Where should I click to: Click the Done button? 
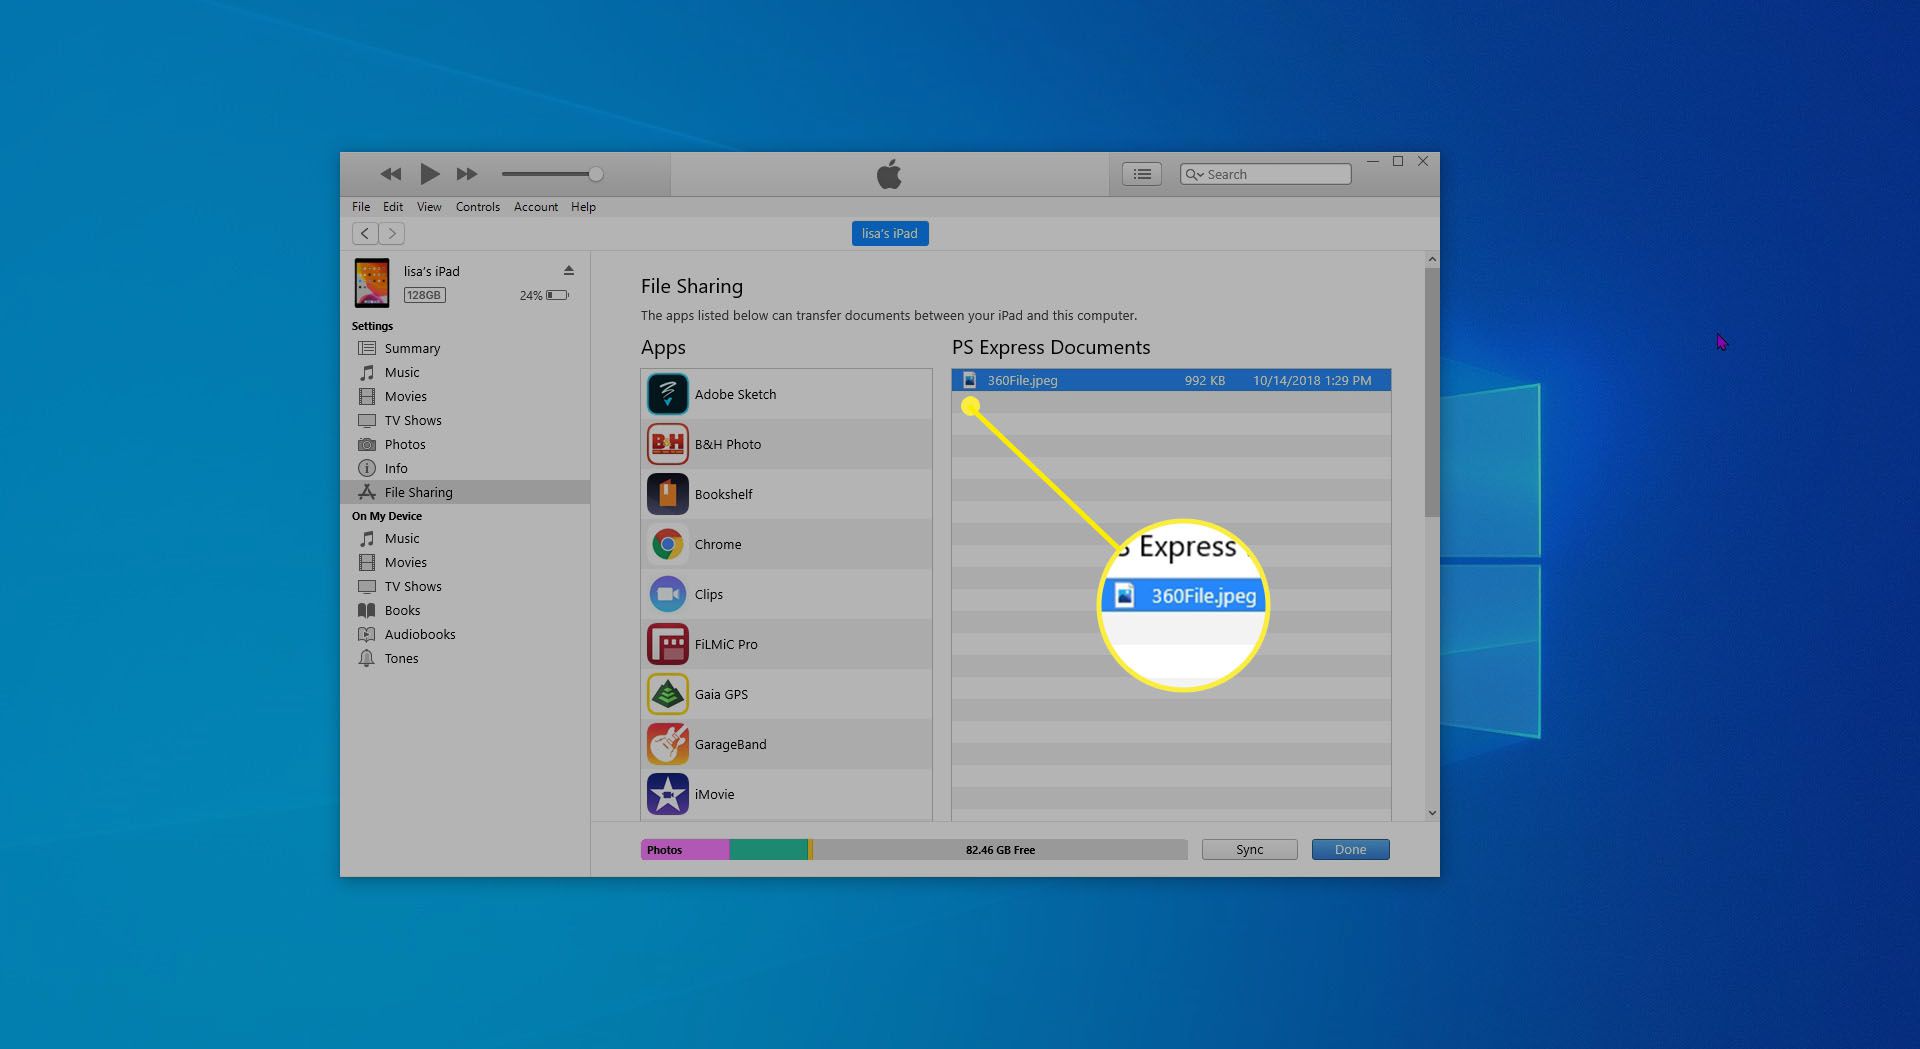pos(1350,850)
